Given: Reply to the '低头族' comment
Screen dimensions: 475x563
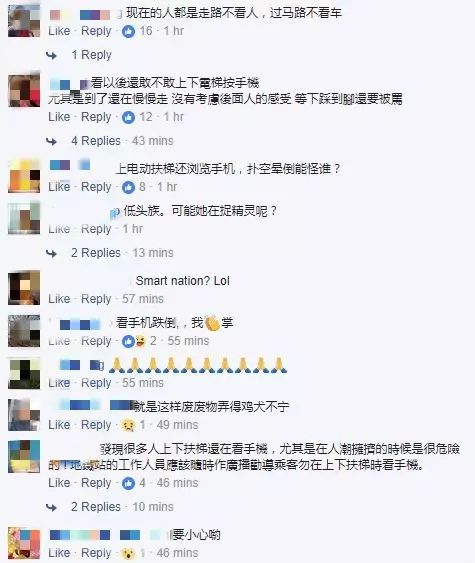Looking at the screenshot, I should [96, 229].
